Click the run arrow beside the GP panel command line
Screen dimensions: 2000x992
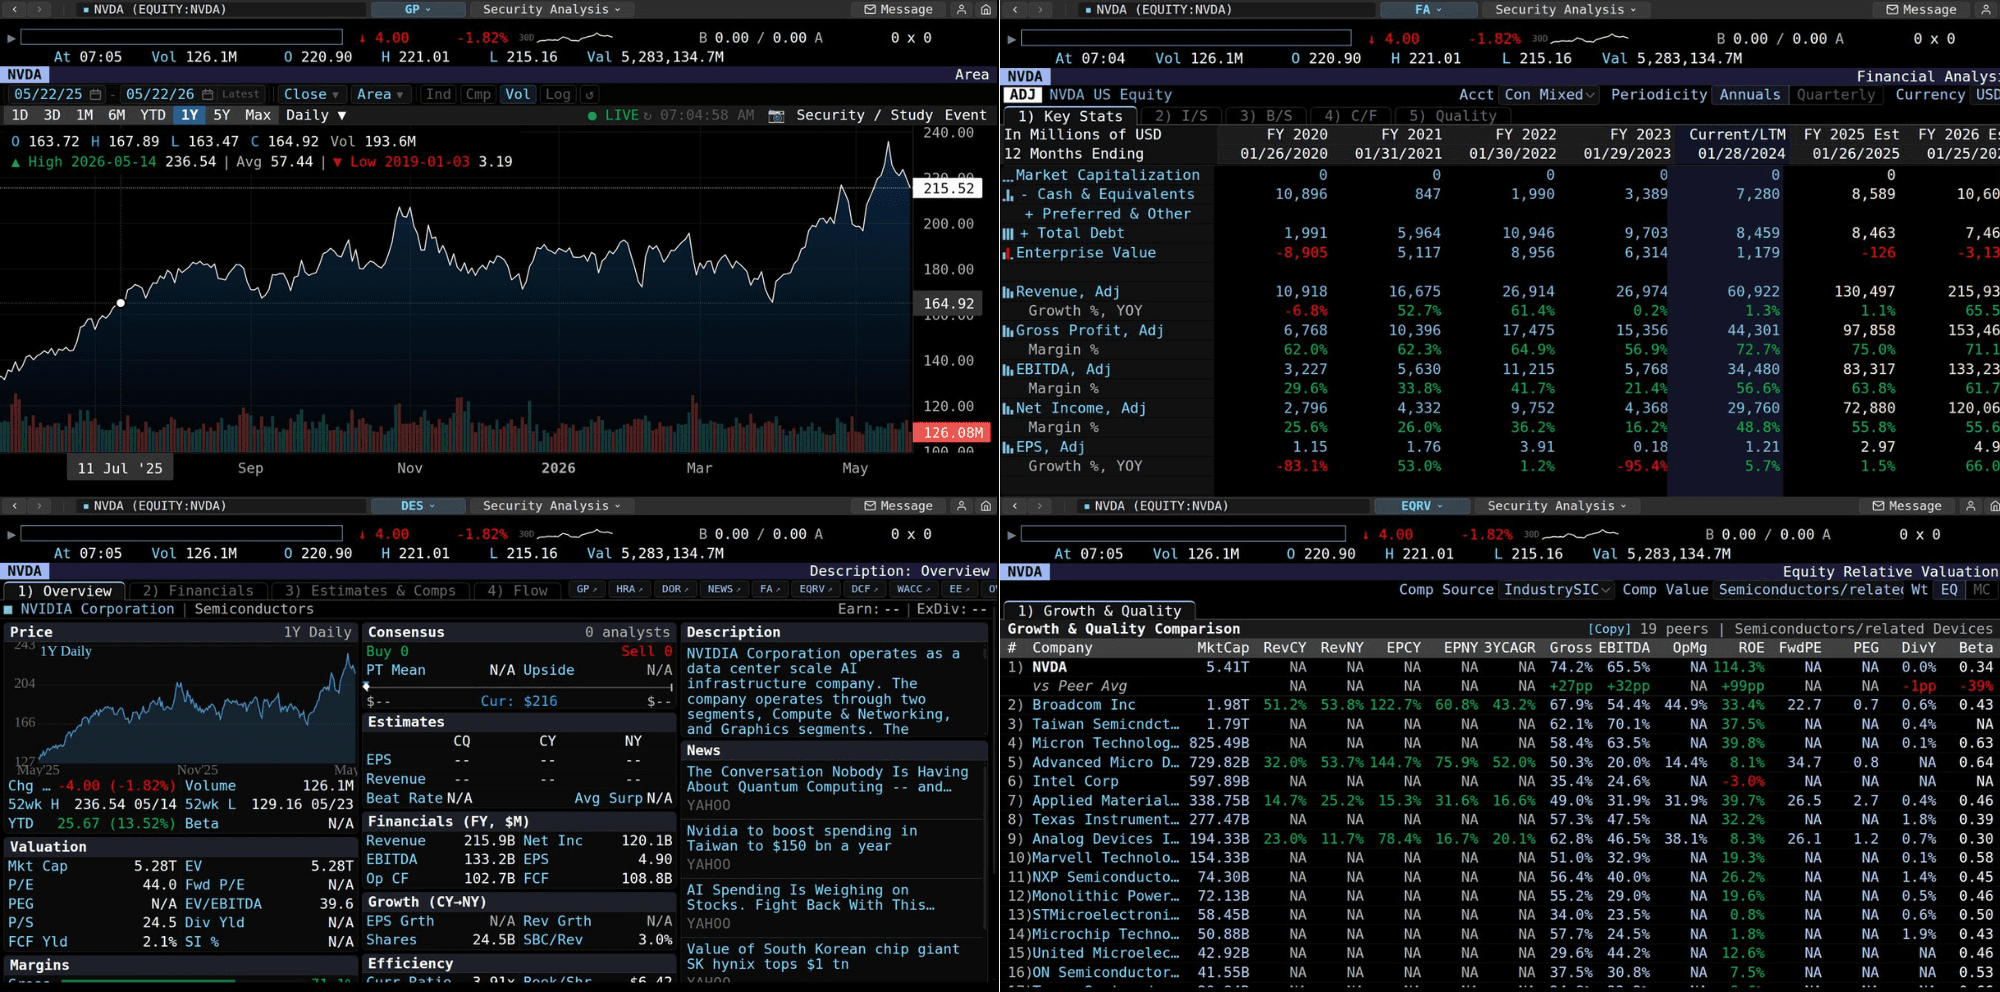(11, 38)
